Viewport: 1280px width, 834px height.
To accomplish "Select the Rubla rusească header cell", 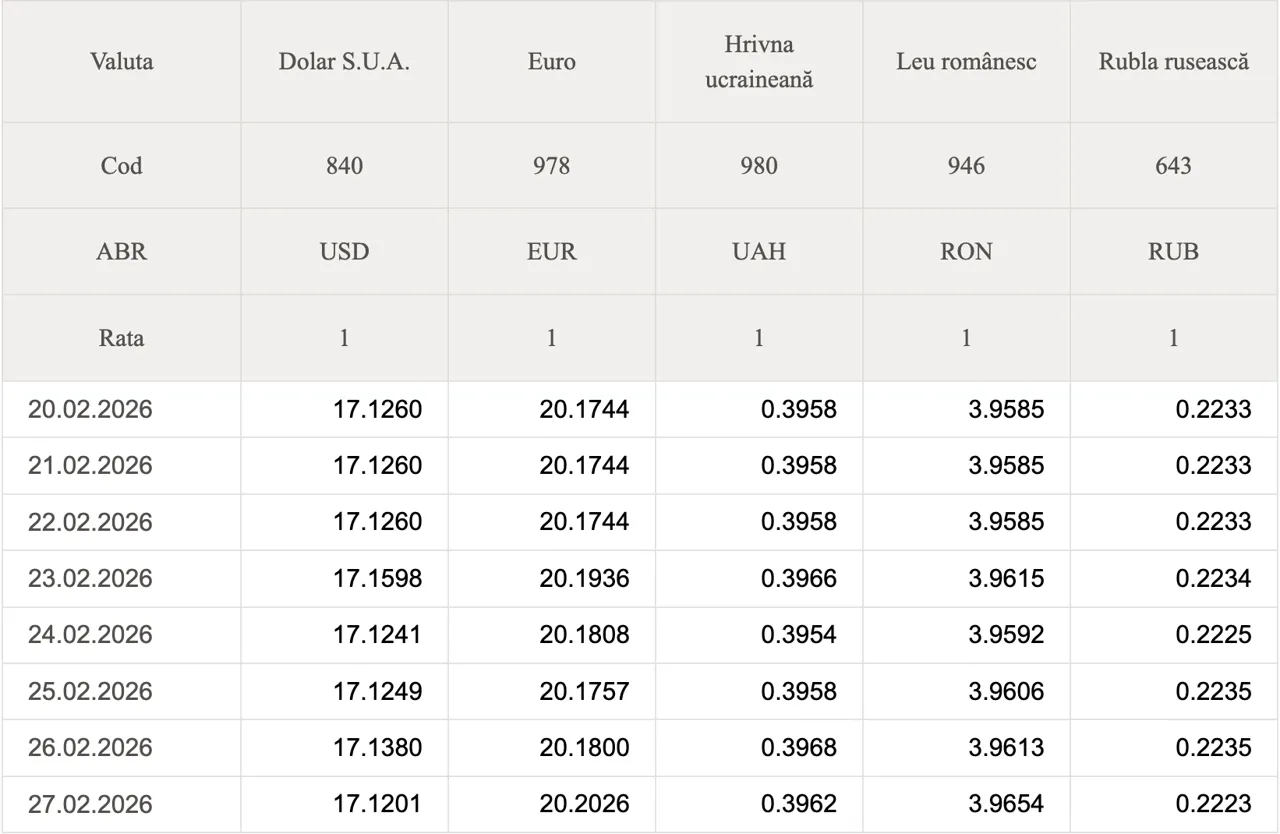I will 1174,62.
